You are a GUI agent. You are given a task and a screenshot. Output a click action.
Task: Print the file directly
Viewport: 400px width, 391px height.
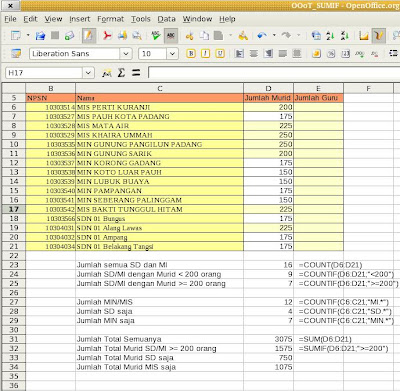click(122, 35)
